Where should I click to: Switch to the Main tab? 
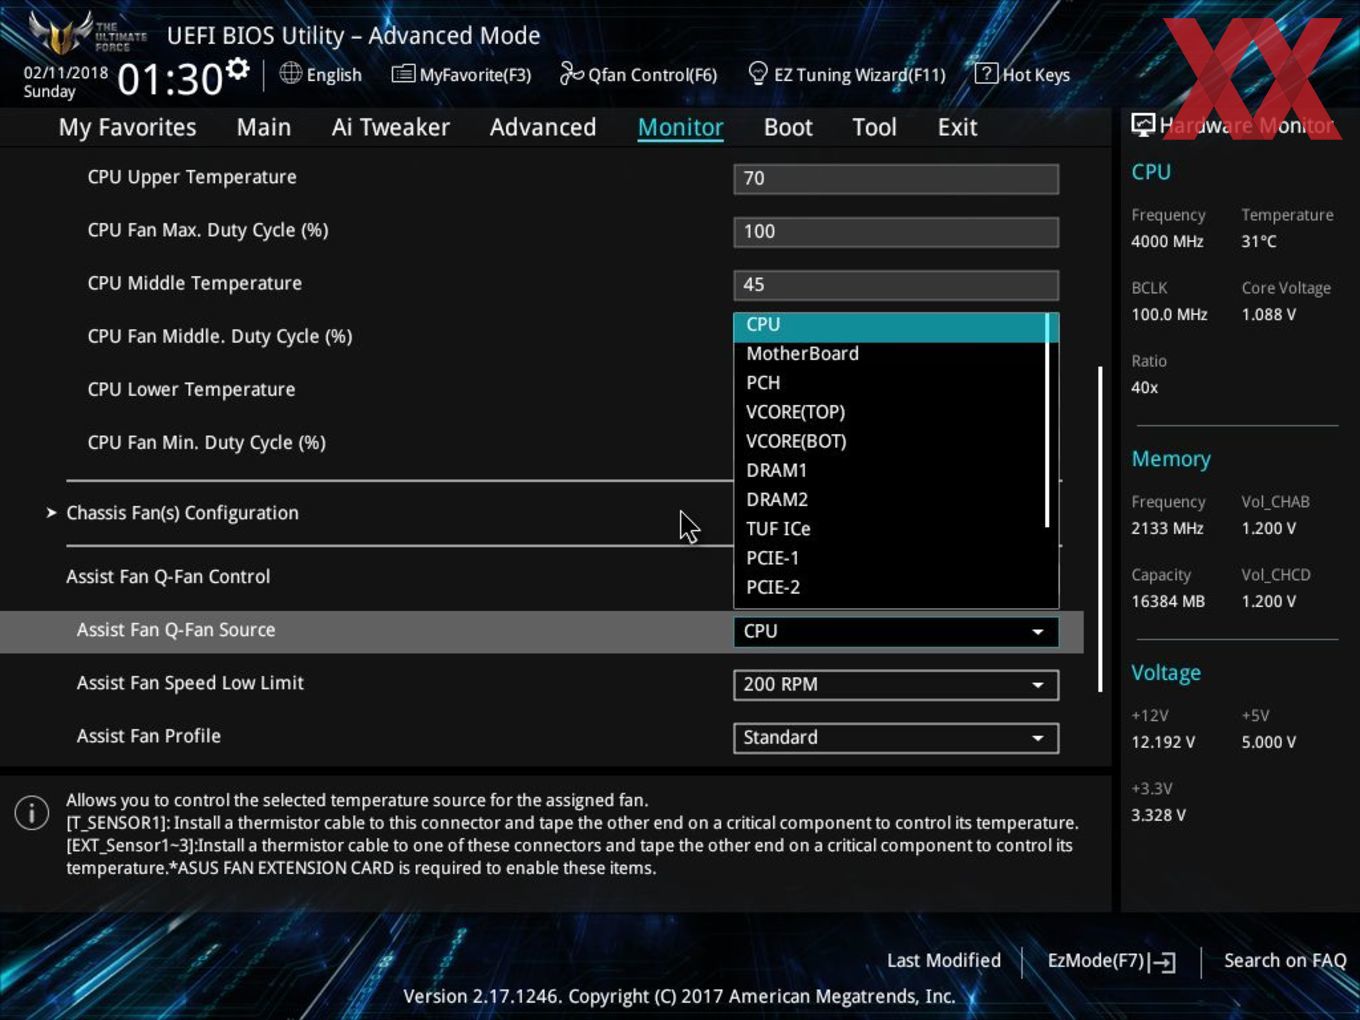point(264,127)
